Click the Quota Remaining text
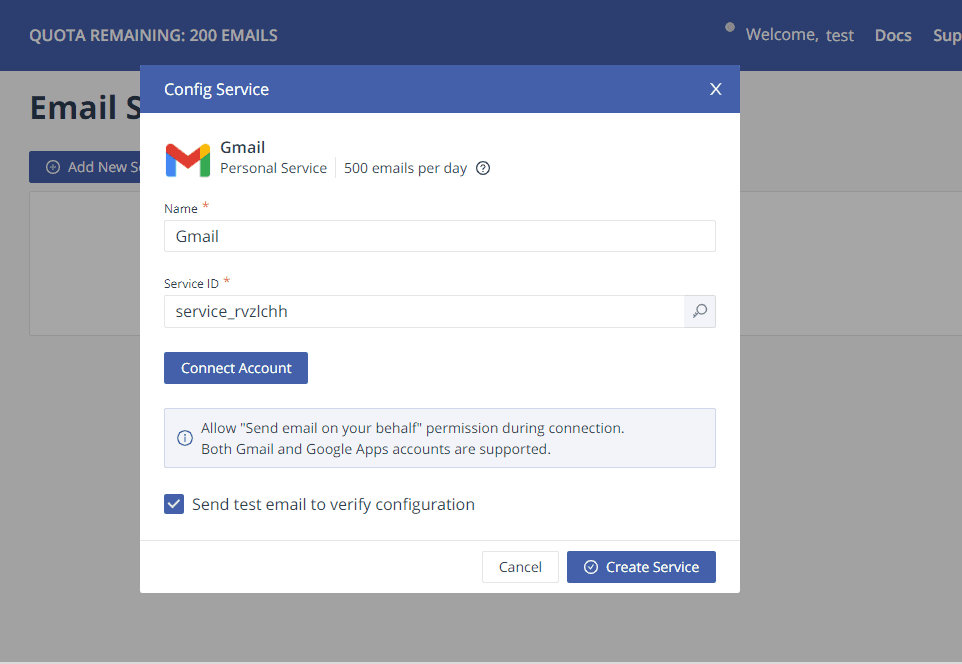The height and width of the screenshot is (664, 962). (x=153, y=35)
